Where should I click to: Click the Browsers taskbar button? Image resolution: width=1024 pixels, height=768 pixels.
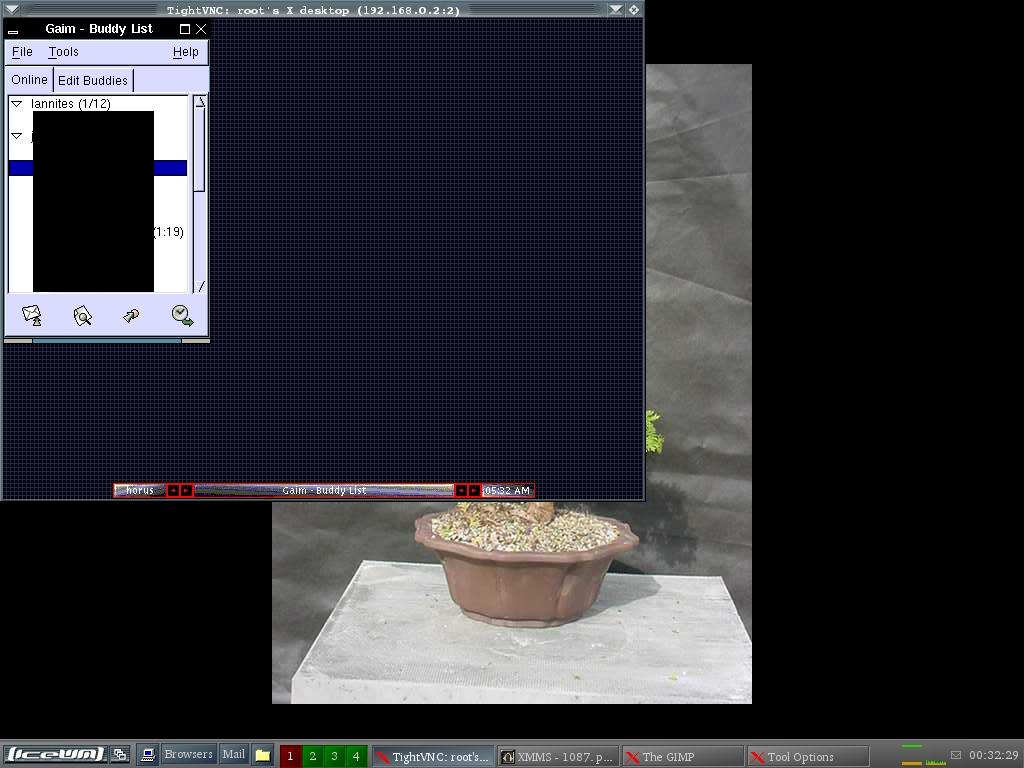[x=188, y=755]
